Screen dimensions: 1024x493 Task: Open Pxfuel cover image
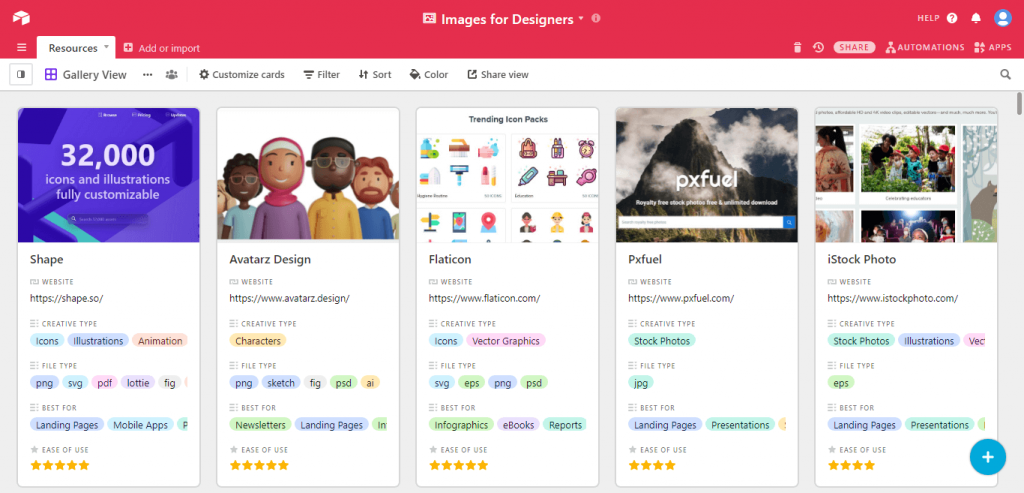[707, 175]
